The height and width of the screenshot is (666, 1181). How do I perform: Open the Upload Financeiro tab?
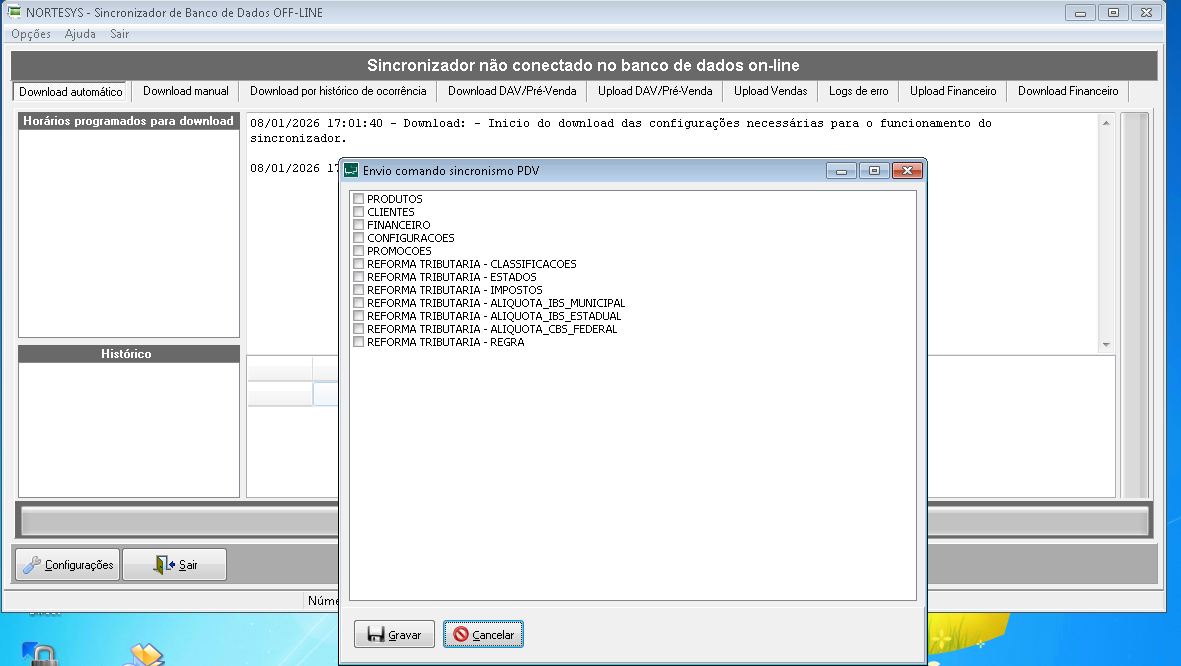pos(953,91)
